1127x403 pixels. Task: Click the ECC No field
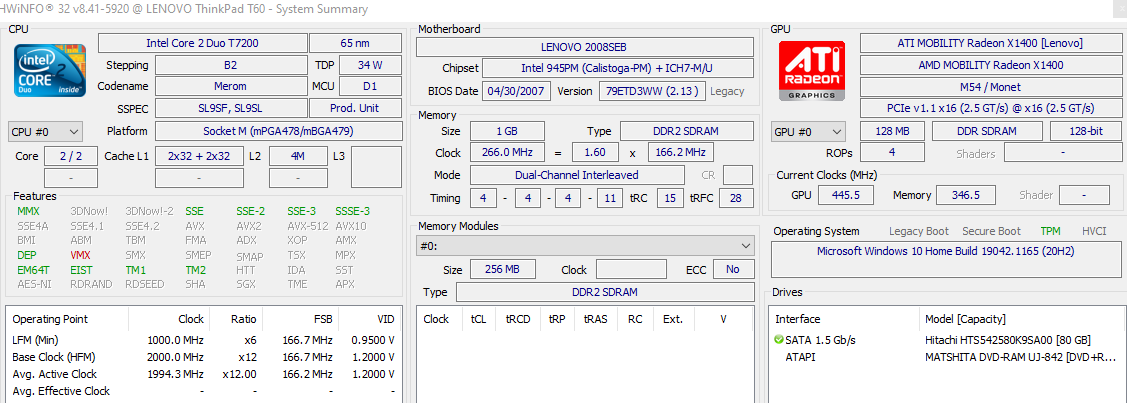click(733, 270)
